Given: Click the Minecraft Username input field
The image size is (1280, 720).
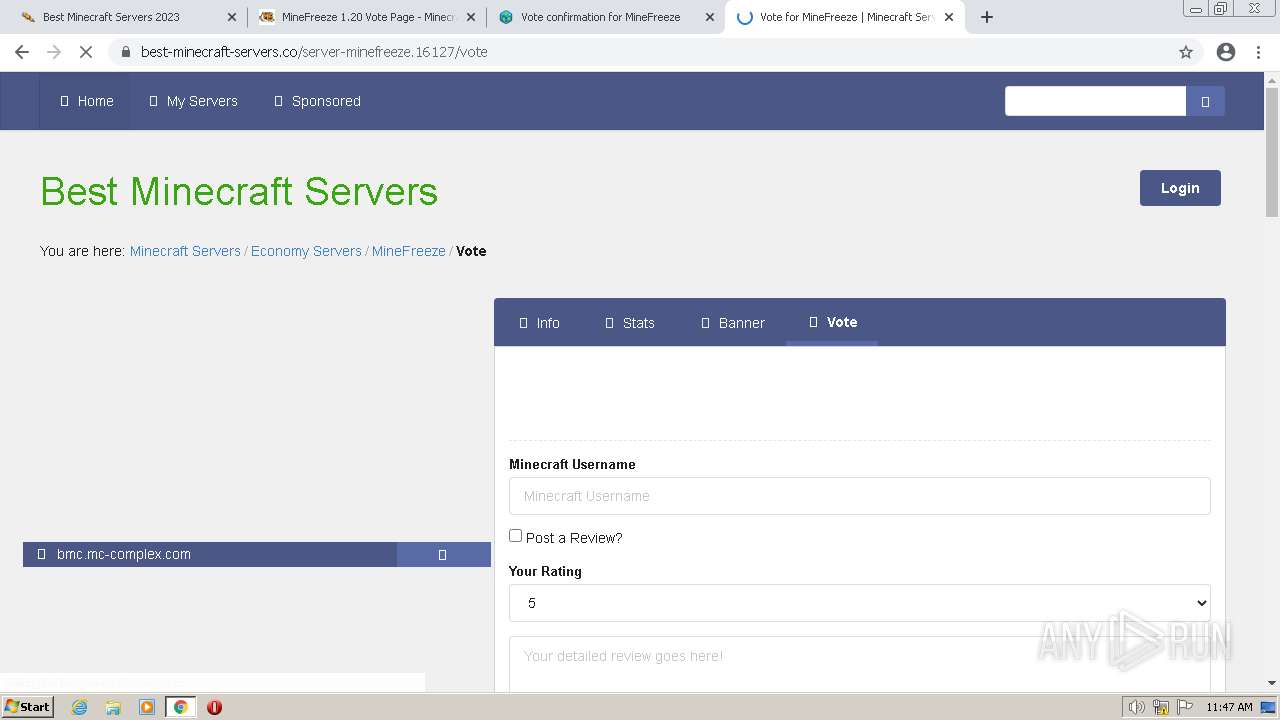Looking at the screenshot, I should pyautogui.click(x=860, y=496).
